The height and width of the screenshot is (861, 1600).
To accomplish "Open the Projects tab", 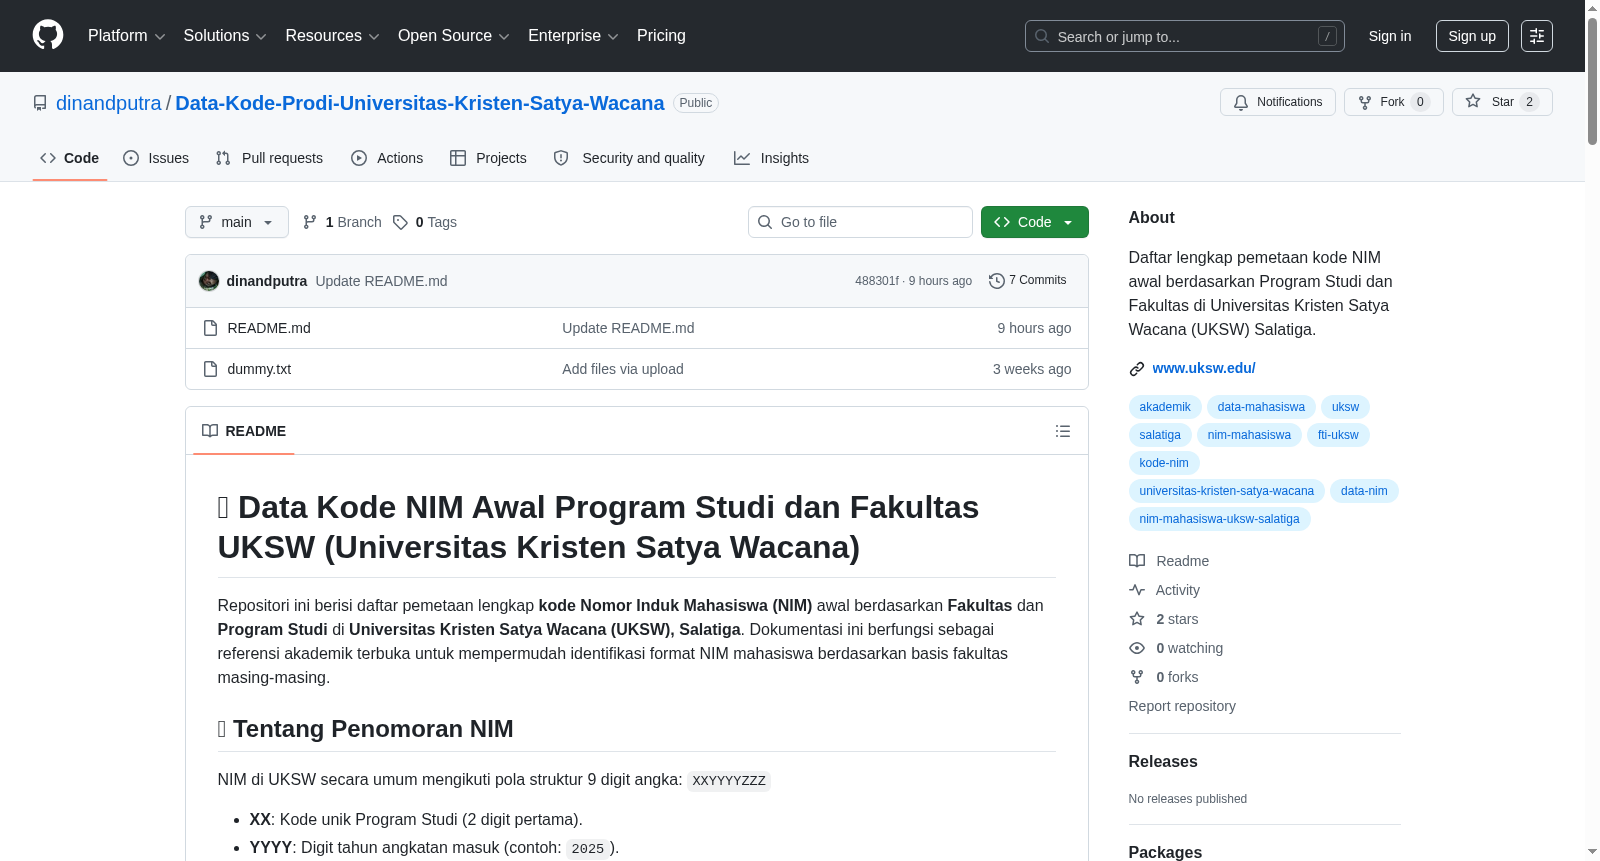I will 488,158.
